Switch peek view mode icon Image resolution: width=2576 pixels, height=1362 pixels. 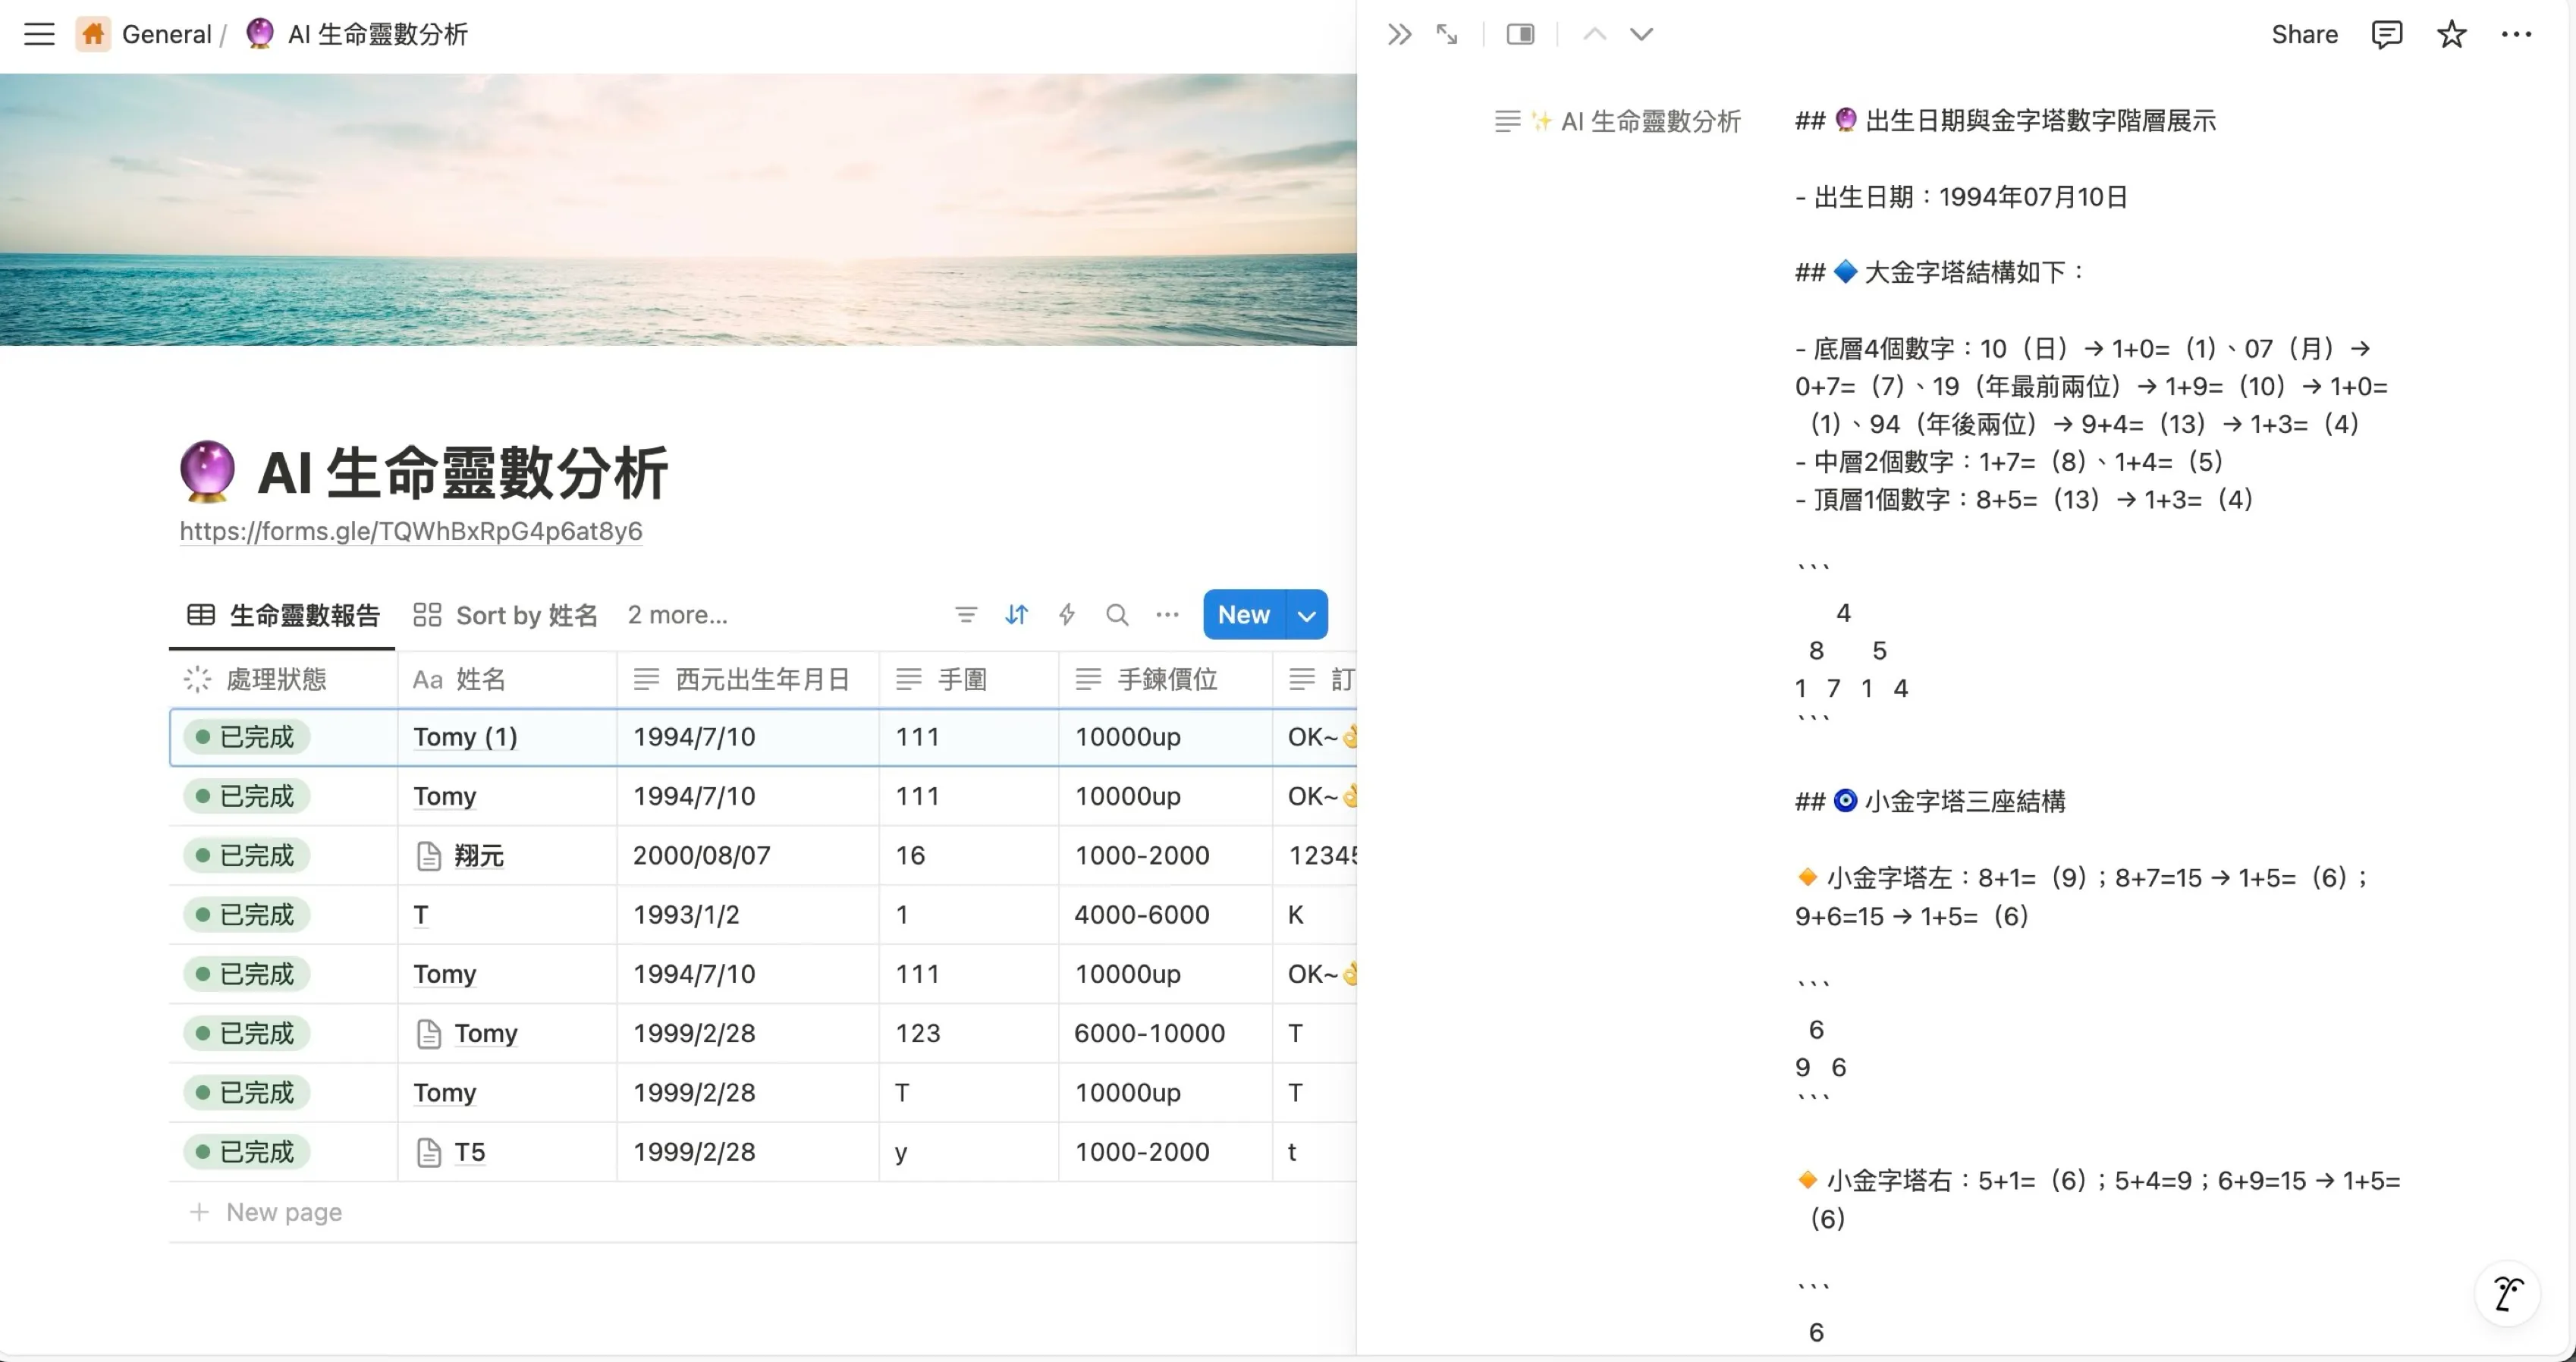pos(1520,35)
